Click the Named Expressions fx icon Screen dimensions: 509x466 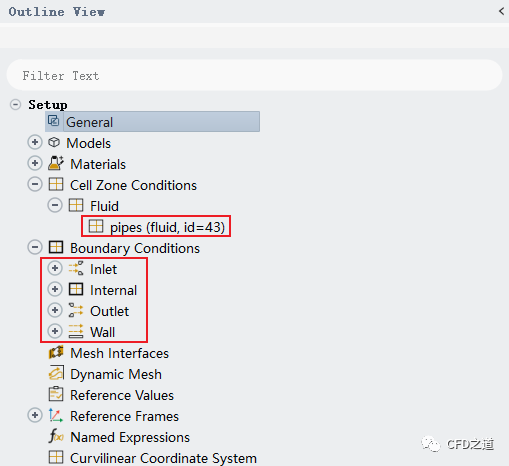pyautogui.click(x=56, y=436)
